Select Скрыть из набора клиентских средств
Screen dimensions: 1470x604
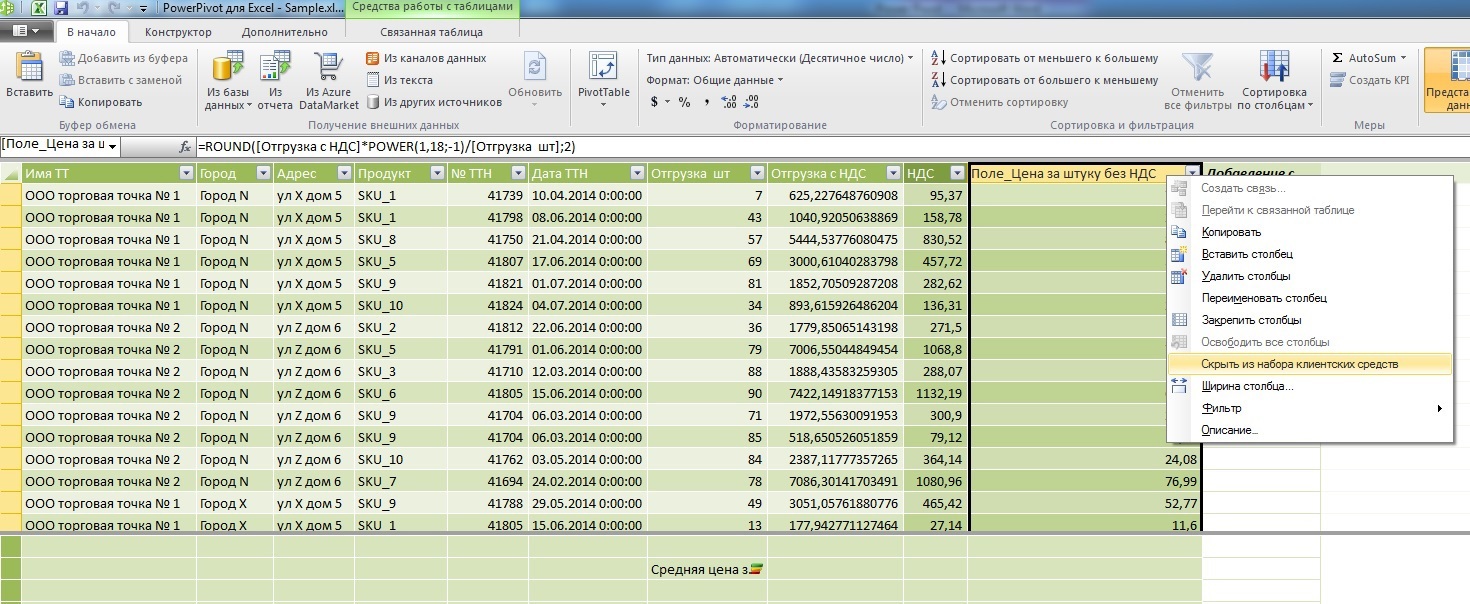pyautogui.click(x=1309, y=365)
